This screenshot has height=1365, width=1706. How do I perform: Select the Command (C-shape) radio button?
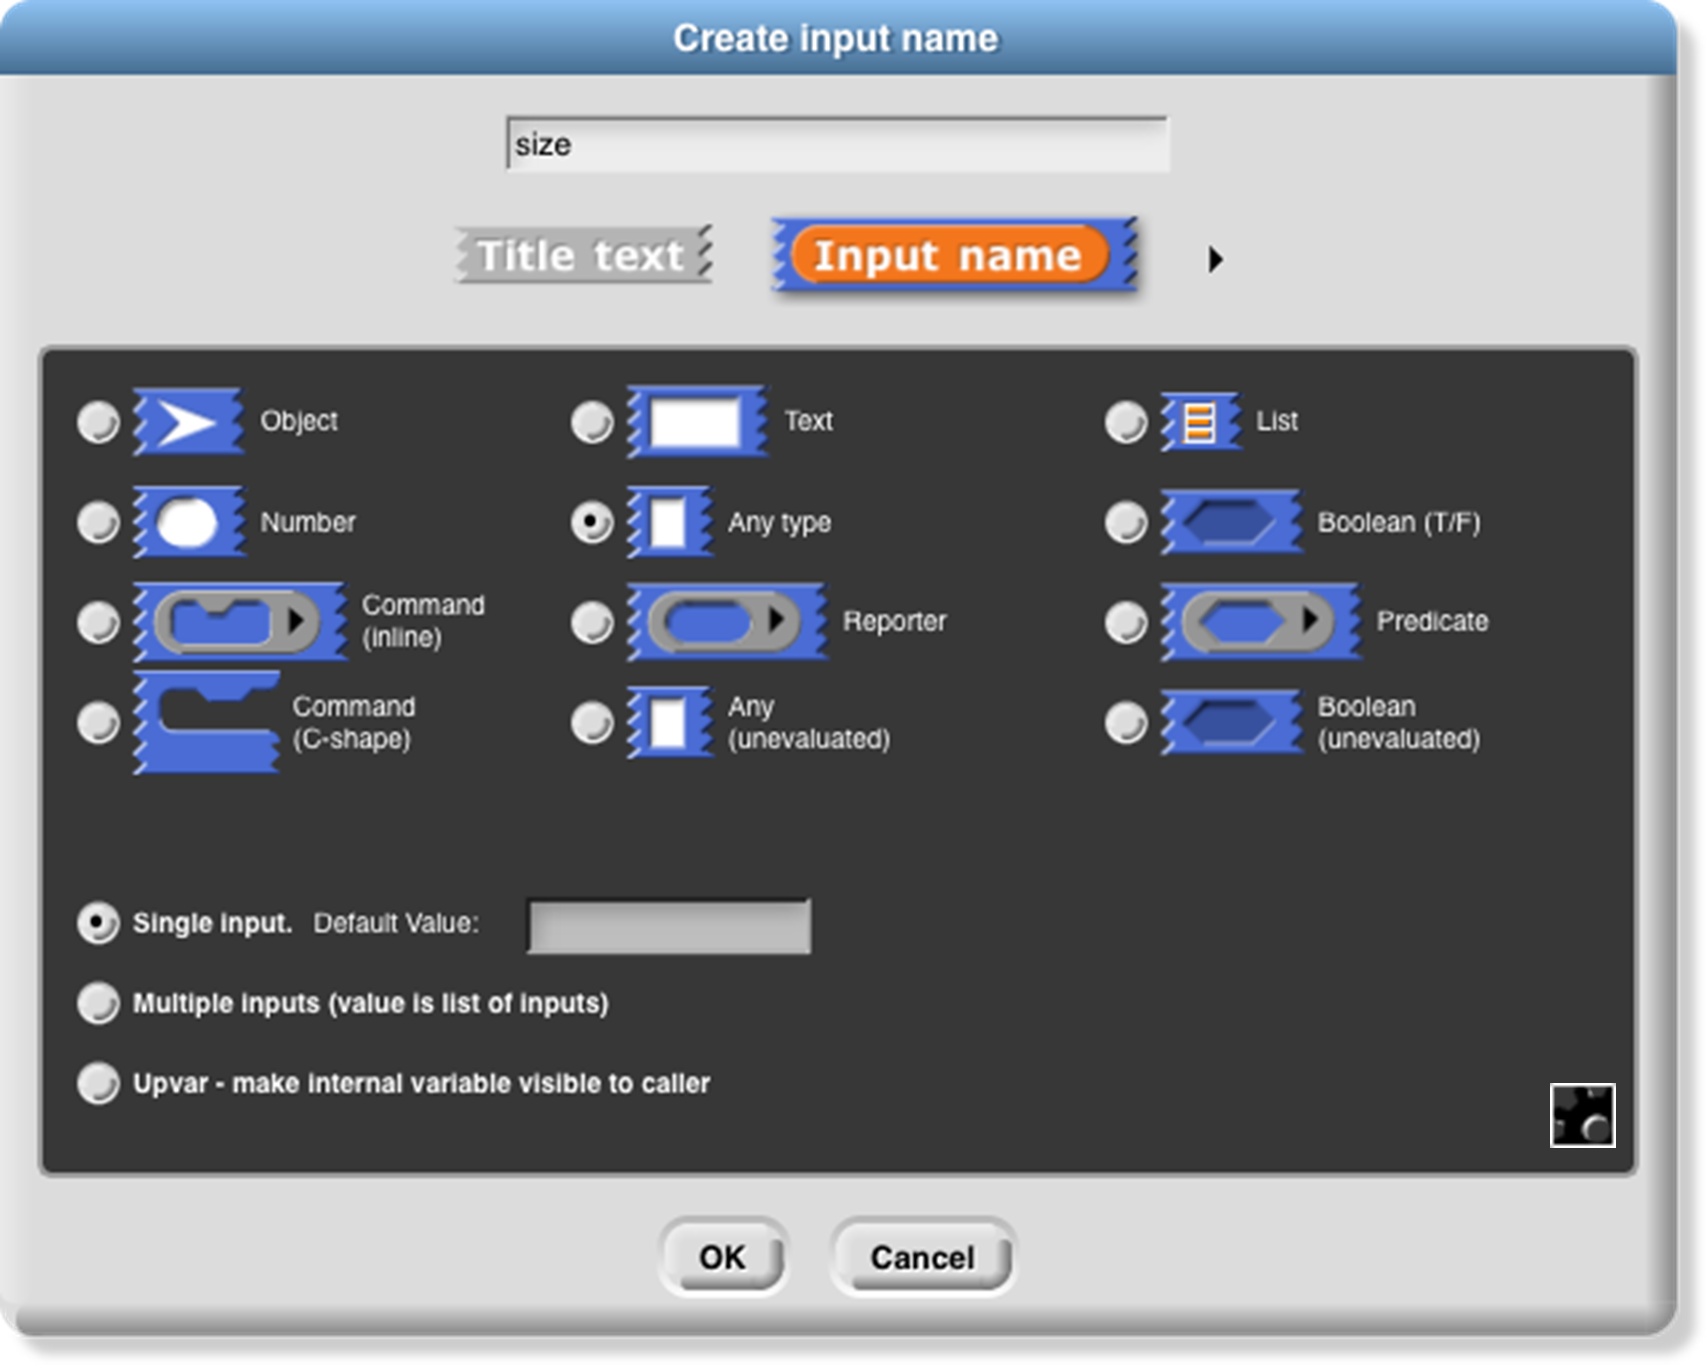click(98, 722)
